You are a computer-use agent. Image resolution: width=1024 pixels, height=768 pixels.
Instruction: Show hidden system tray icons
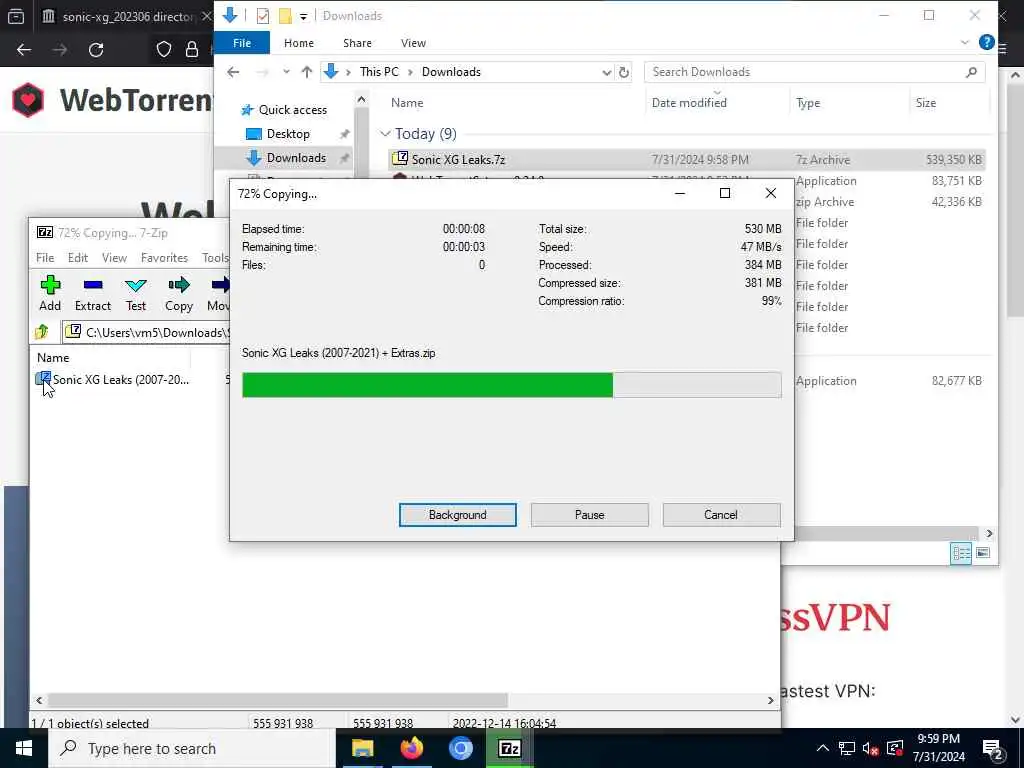(823, 748)
